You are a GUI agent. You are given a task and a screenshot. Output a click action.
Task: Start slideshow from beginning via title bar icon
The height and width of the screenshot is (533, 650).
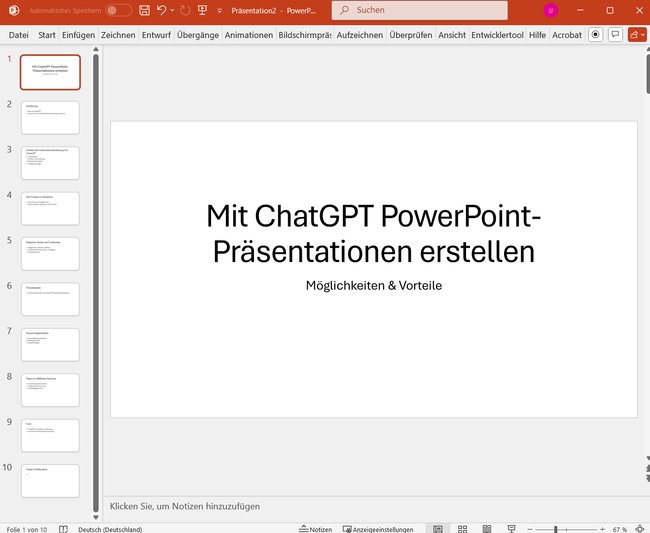202,10
